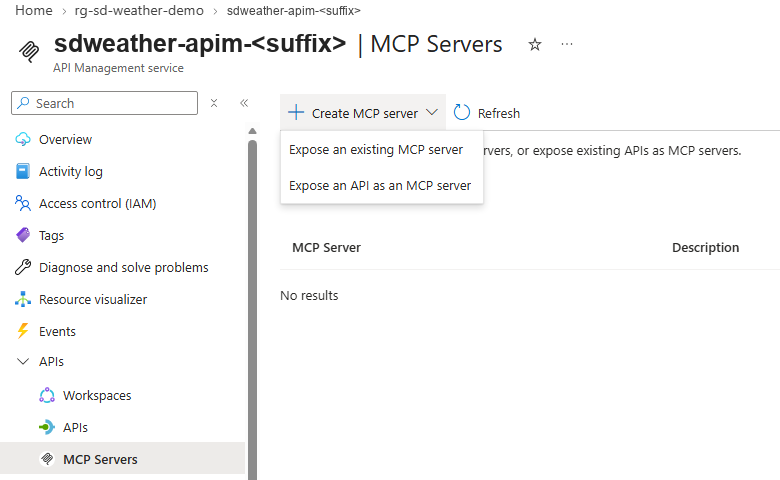Go to Home breadcrumb

point(33,10)
